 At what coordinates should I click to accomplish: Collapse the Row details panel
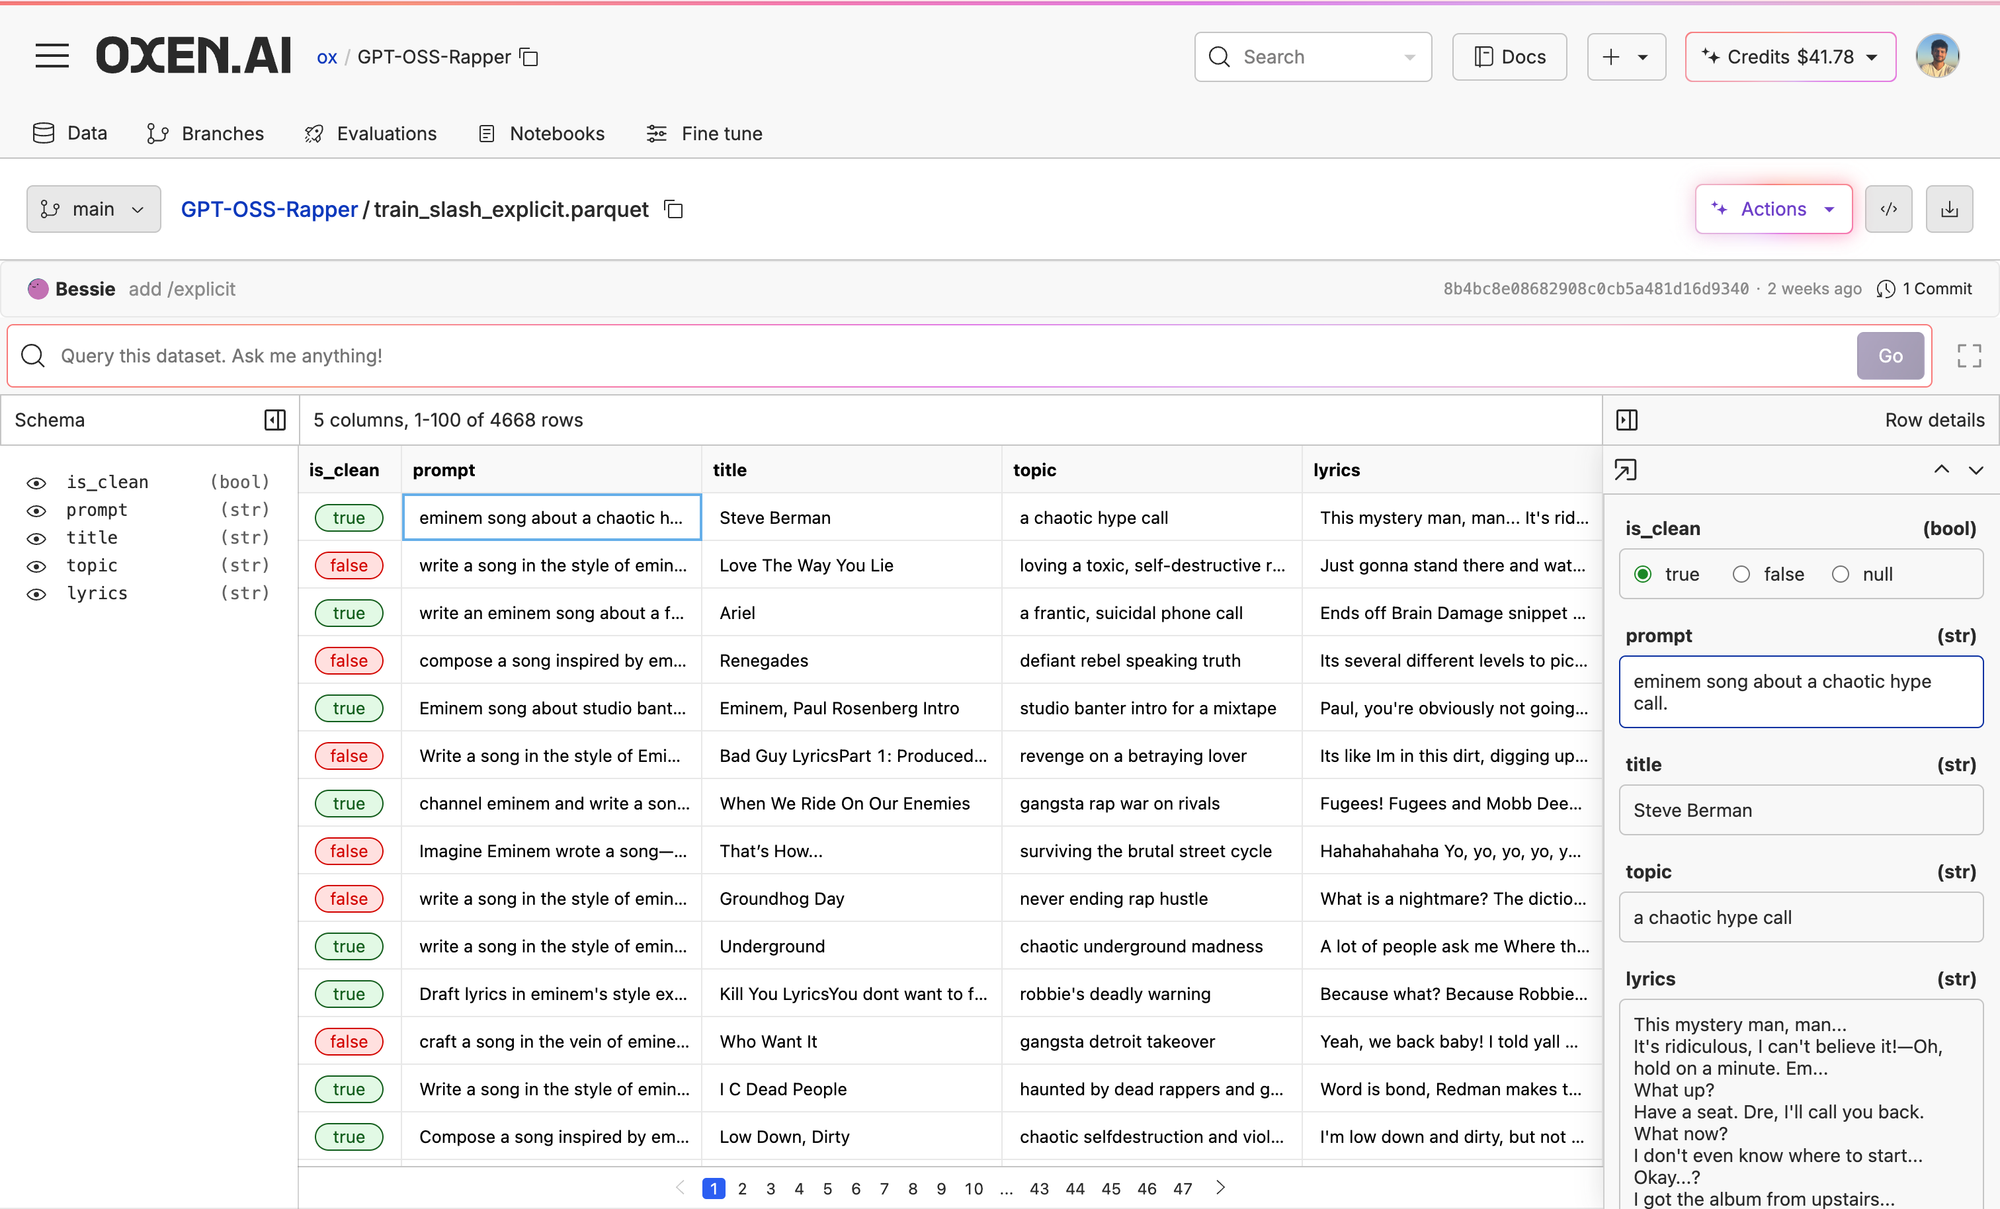[x=1627, y=420]
